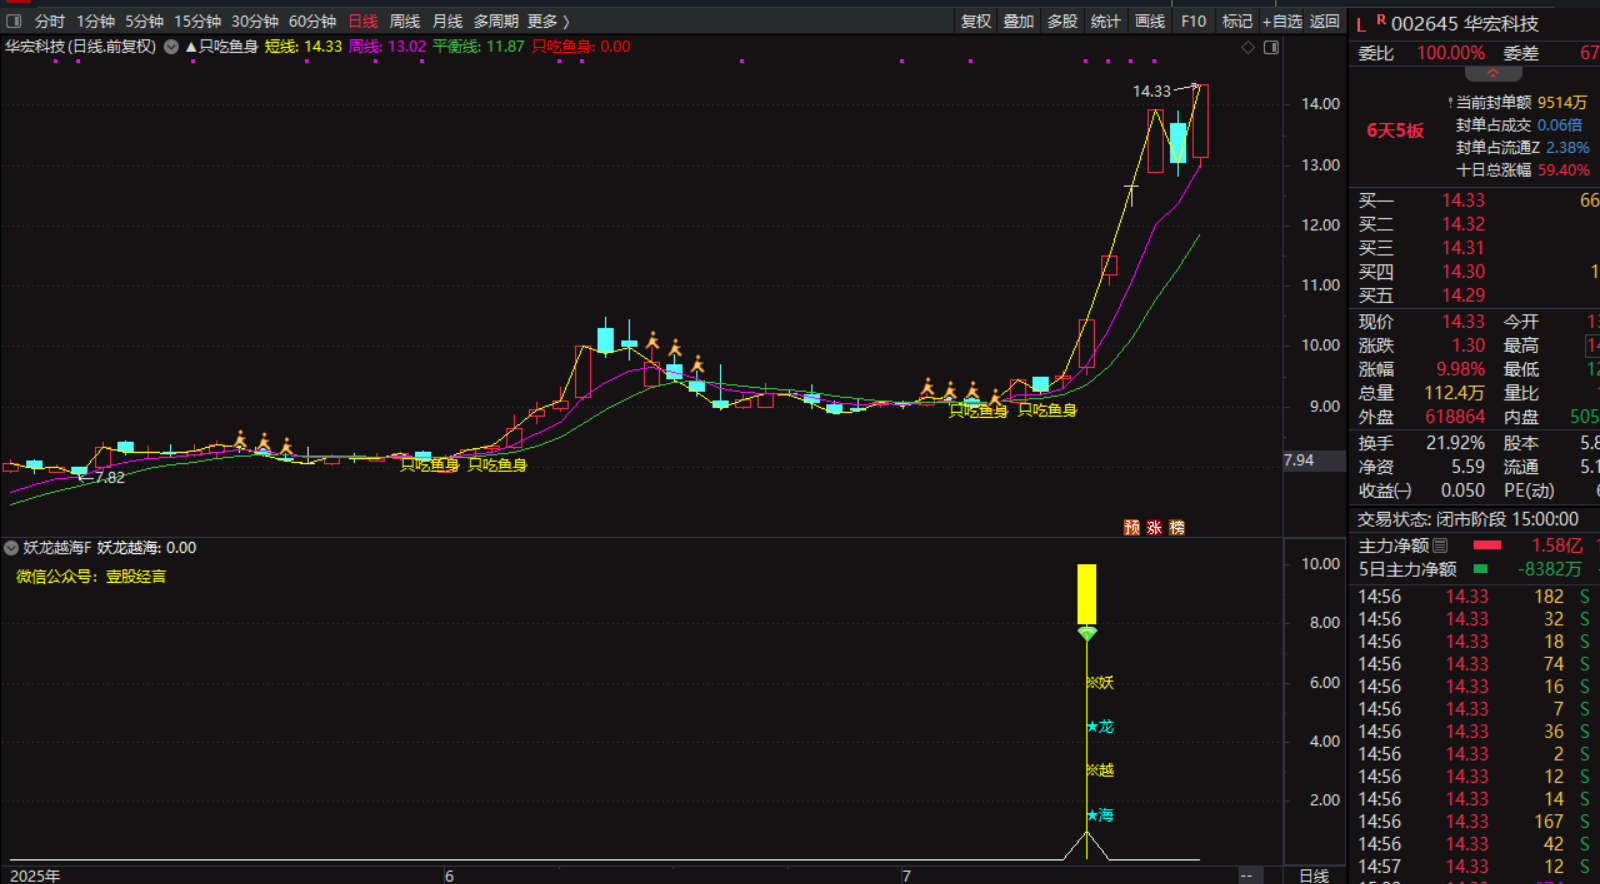Open dropdown next to 华宏科技 chart title
Image resolution: width=1600 pixels, height=884 pixels.
[x=171, y=47]
